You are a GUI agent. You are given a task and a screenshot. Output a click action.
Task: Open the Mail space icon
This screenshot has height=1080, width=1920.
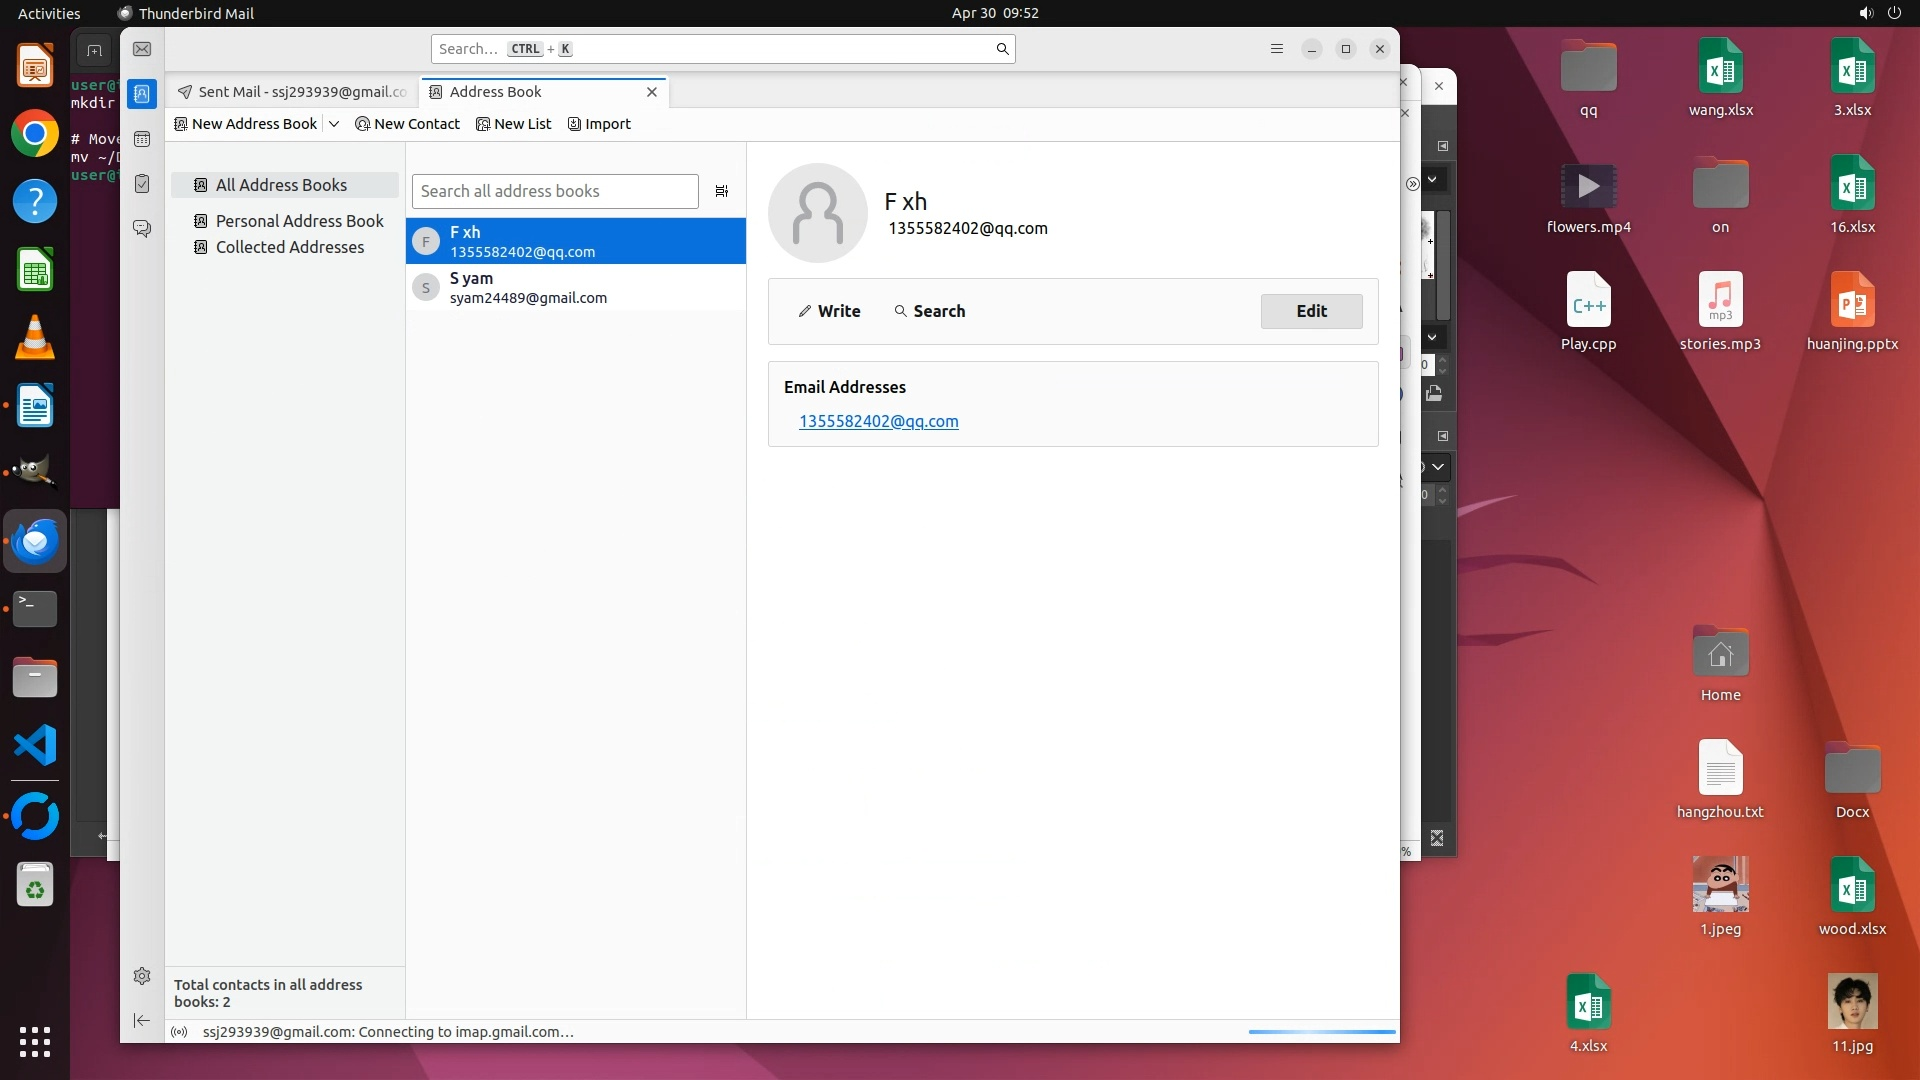coord(142,49)
